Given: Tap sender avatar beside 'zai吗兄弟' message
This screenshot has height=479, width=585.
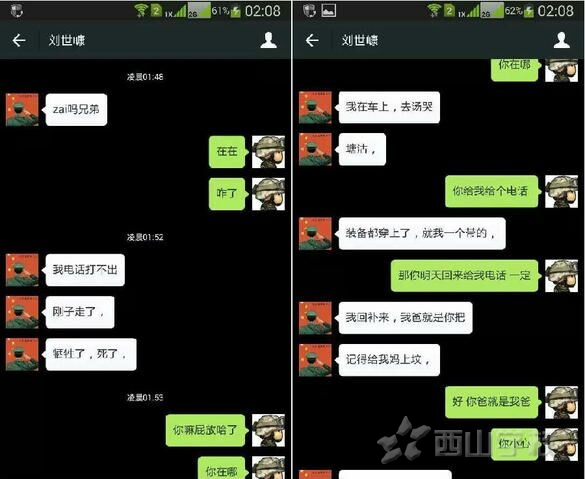Looking at the screenshot, I should [x=22, y=109].
